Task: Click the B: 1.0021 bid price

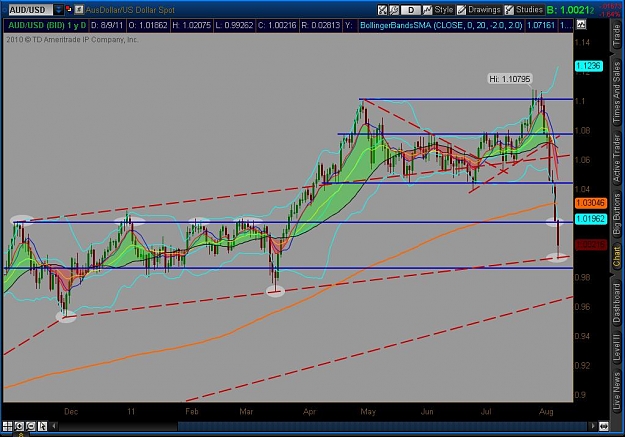Action: coord(570,10)
